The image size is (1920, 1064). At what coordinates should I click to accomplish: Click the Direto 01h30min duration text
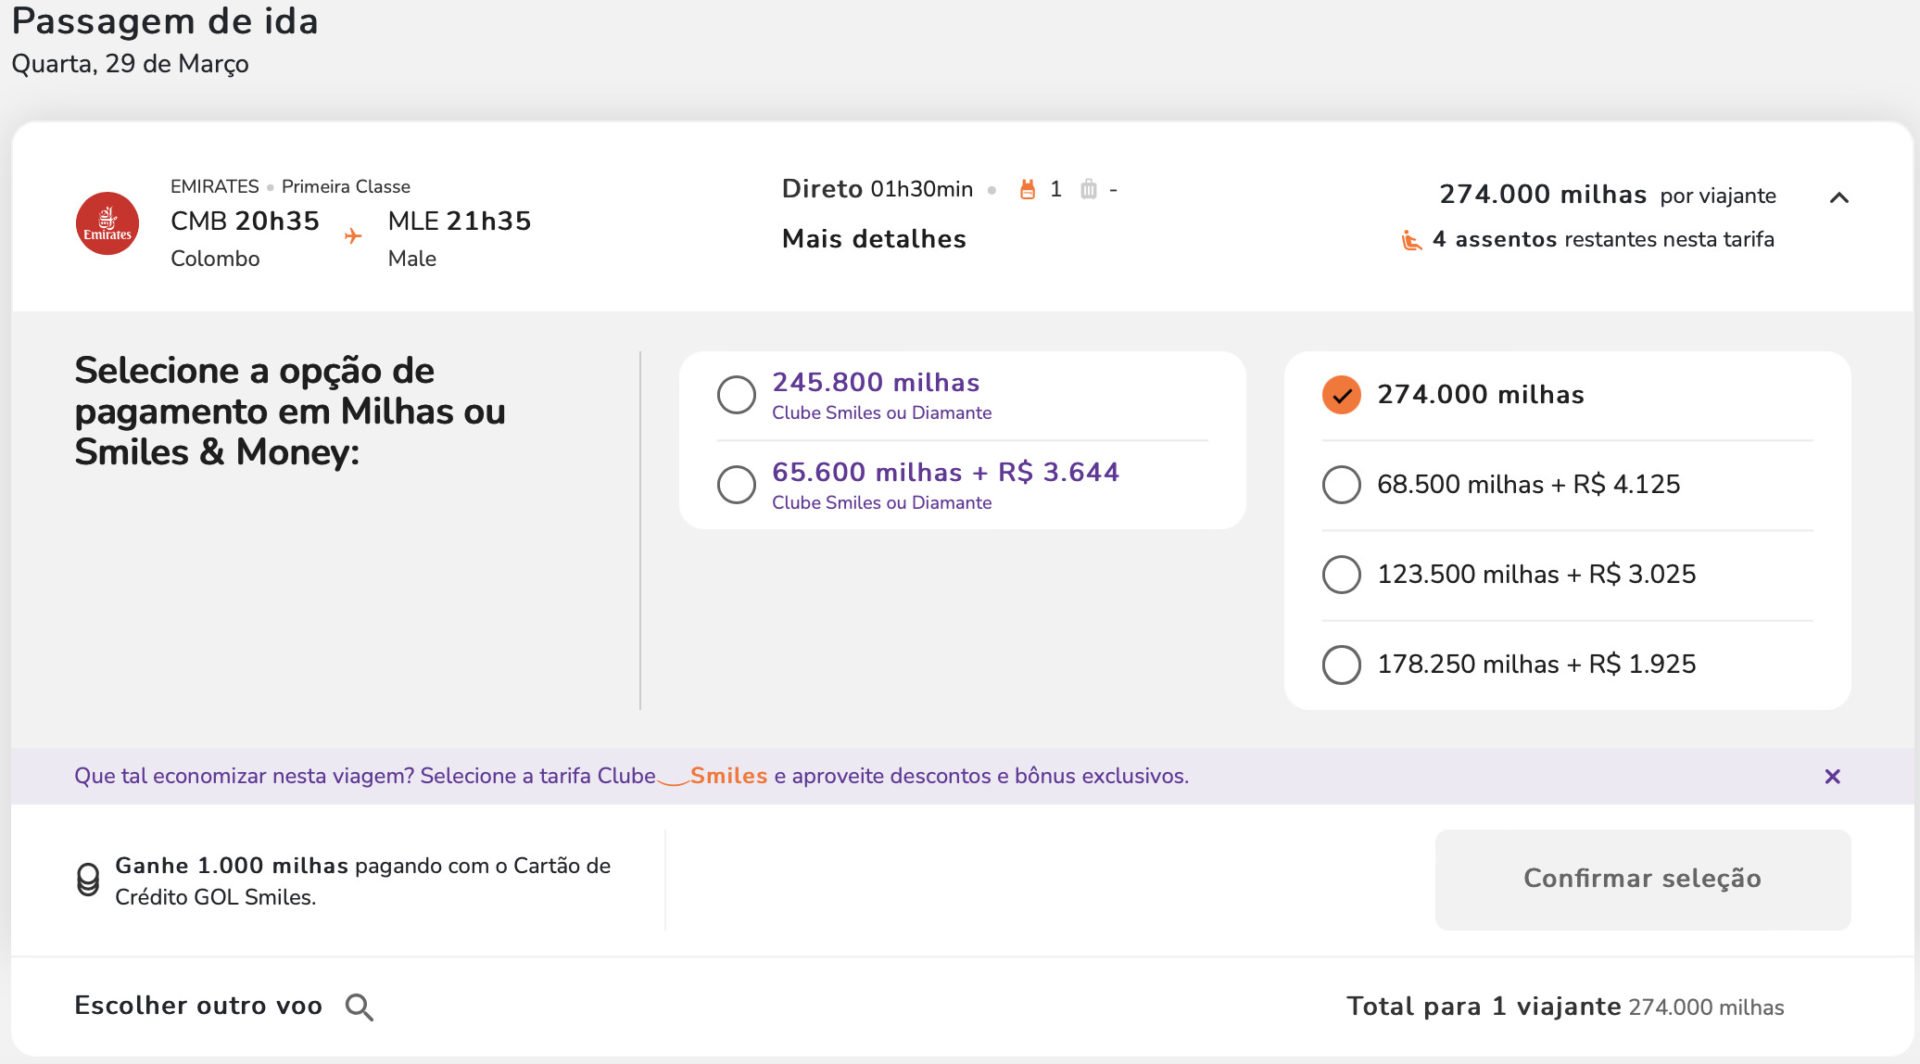click(877, 189)
